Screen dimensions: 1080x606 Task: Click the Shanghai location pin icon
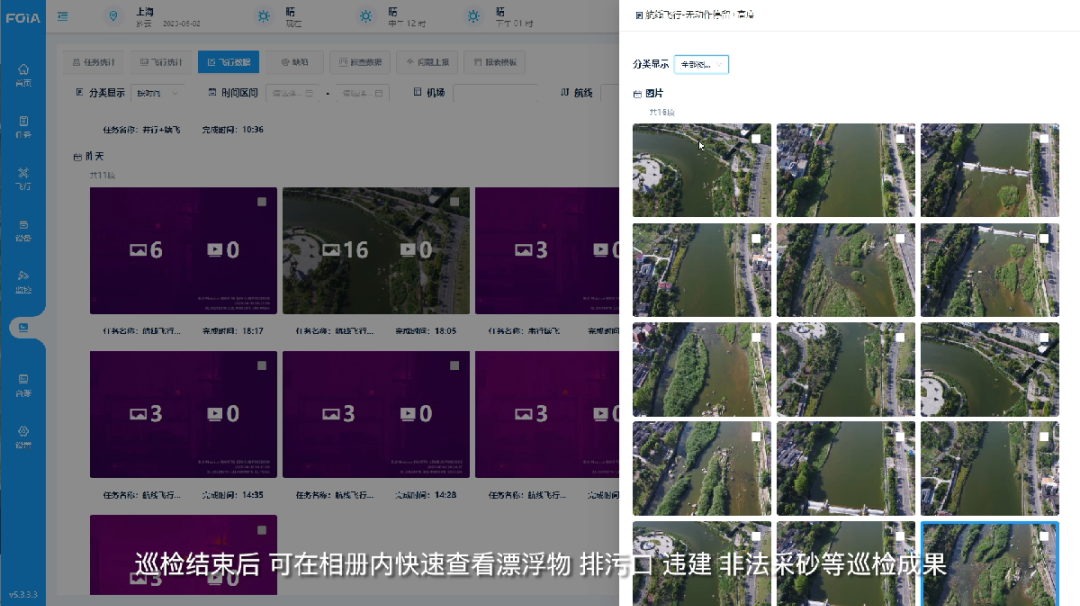[113, 16]
